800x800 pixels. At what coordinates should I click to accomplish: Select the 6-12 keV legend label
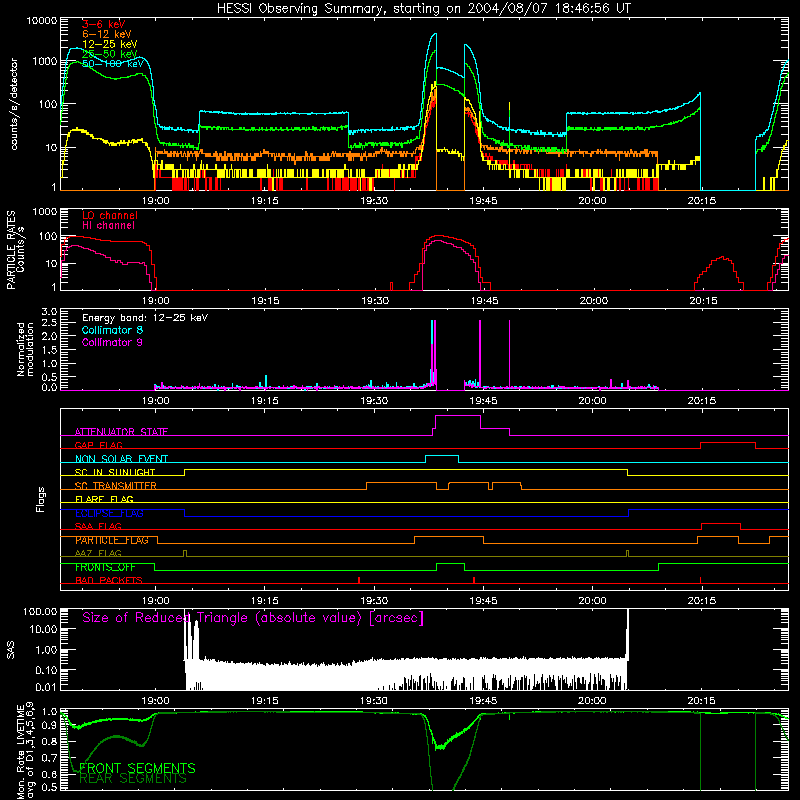click(x=107, y=34)
